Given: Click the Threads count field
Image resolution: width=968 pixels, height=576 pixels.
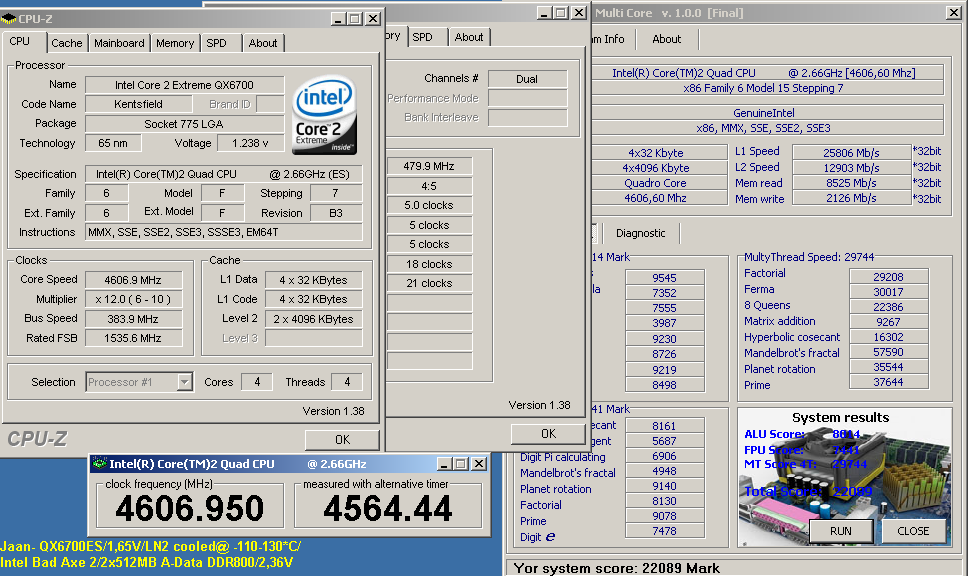Looking at the screenshot, I should click(x=347, y=382).
